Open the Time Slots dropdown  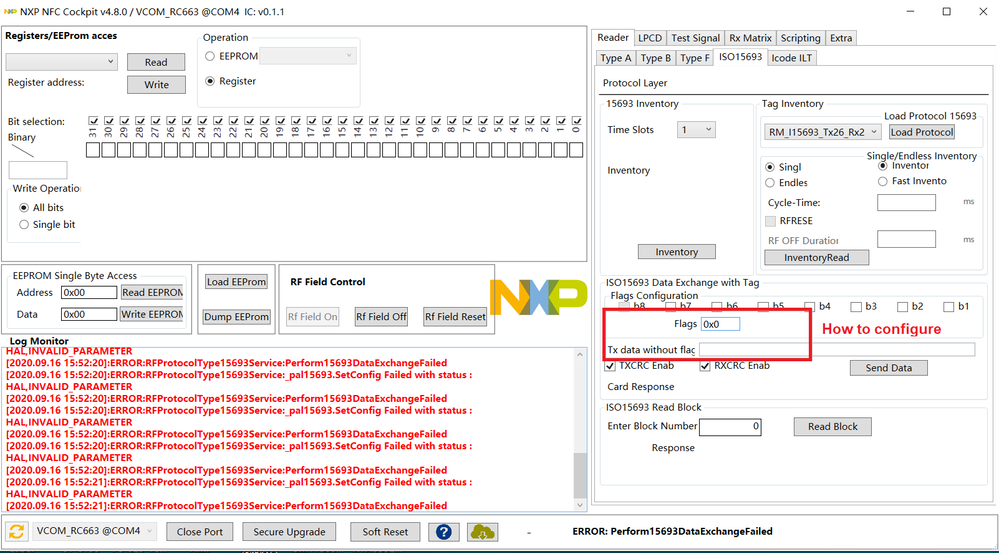[x=696, y=129]
